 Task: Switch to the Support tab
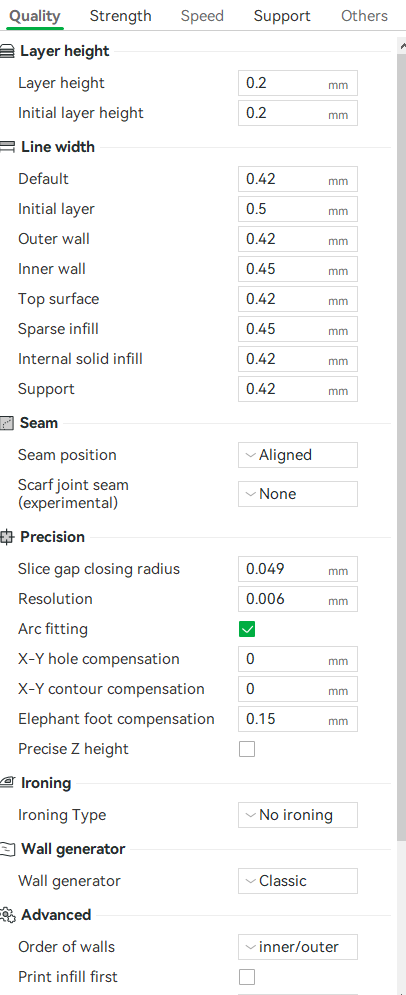(282, 16)
